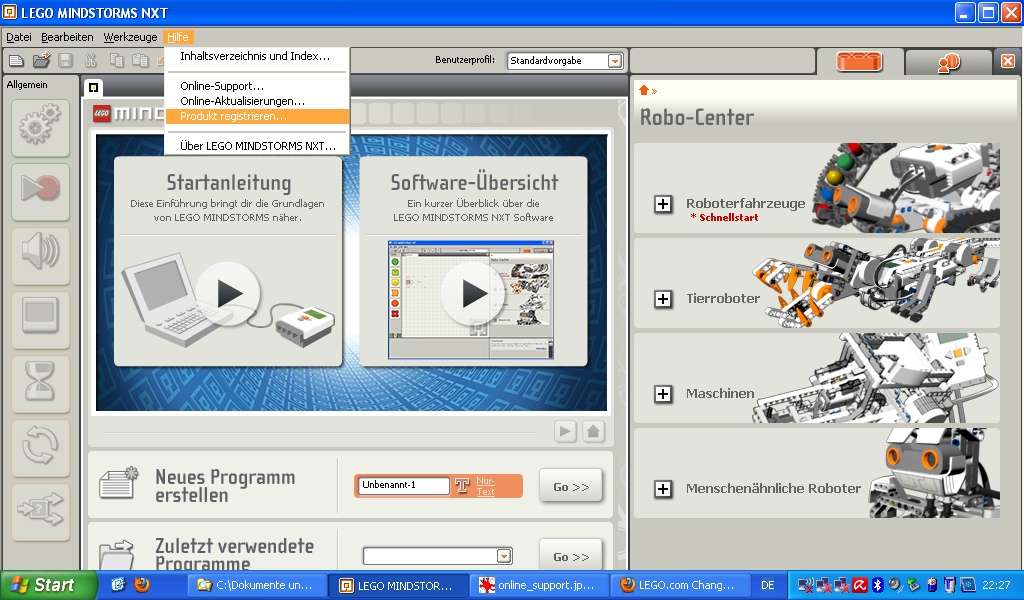Image resolution: width=1024 pixels, height=600 pixels.
Task: Create a new document with the toolbar icon
Action: pyautogui.click(x=14, y=60)
